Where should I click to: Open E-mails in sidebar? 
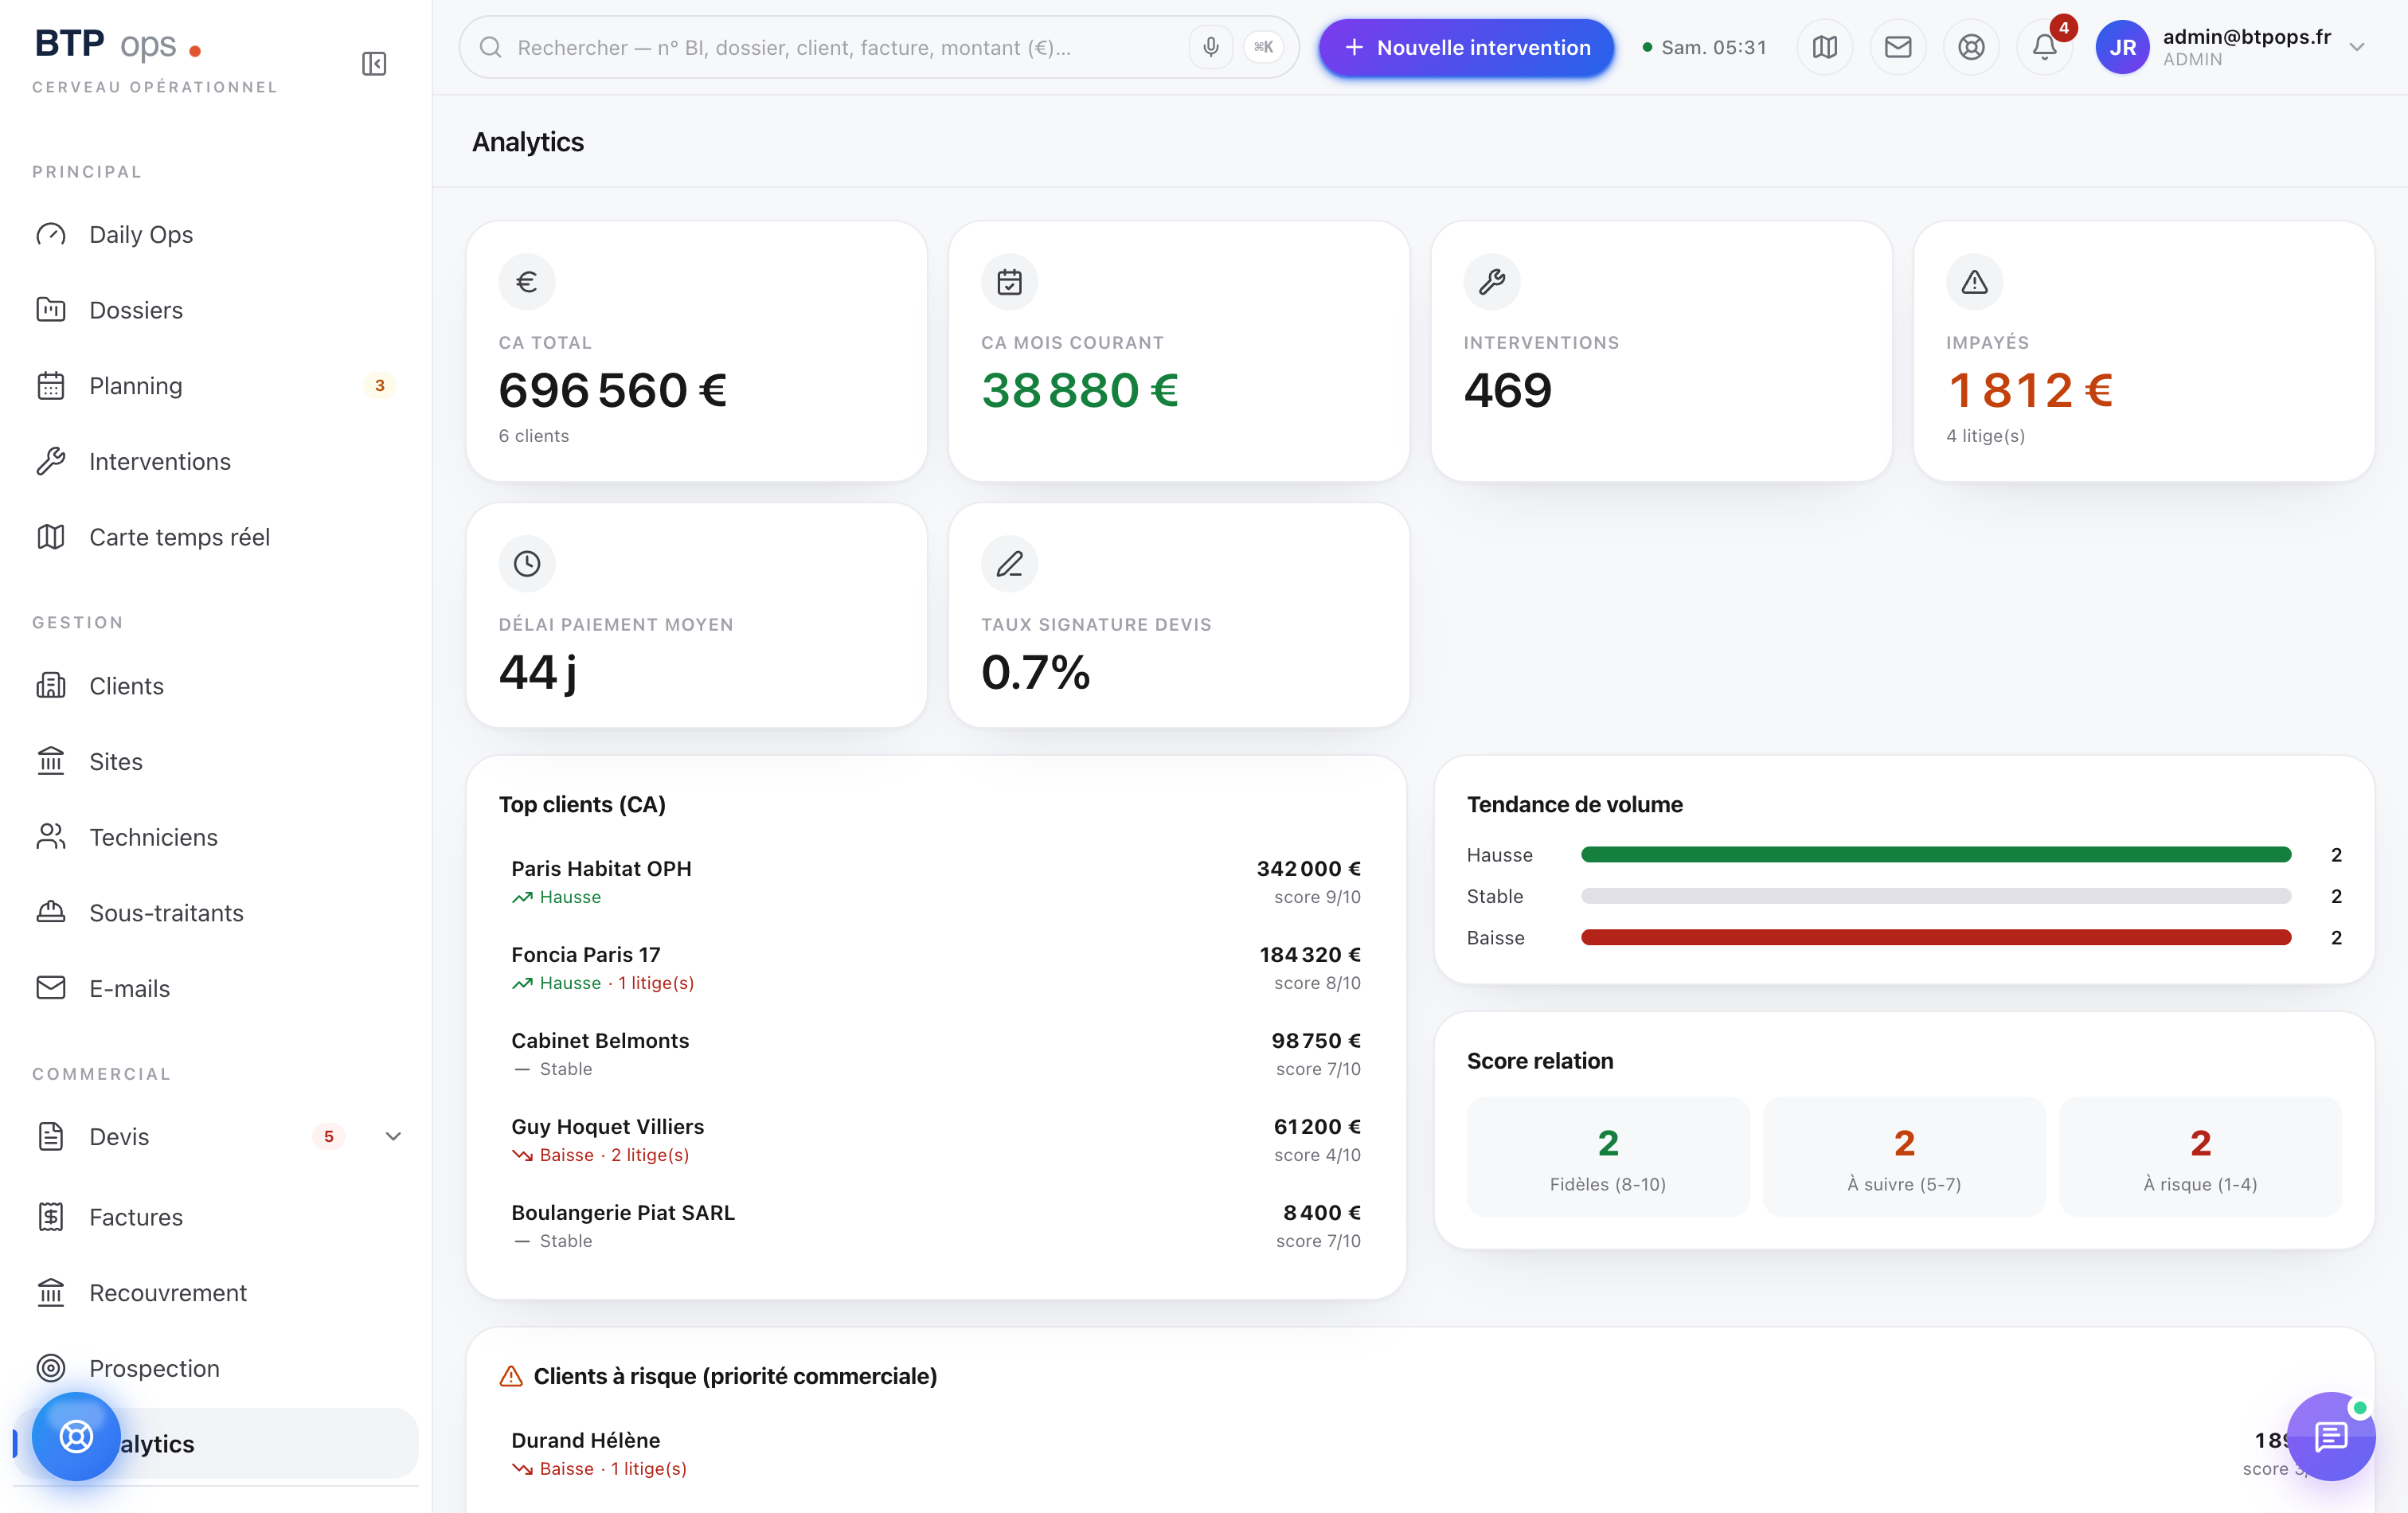[x=216, y=988]
